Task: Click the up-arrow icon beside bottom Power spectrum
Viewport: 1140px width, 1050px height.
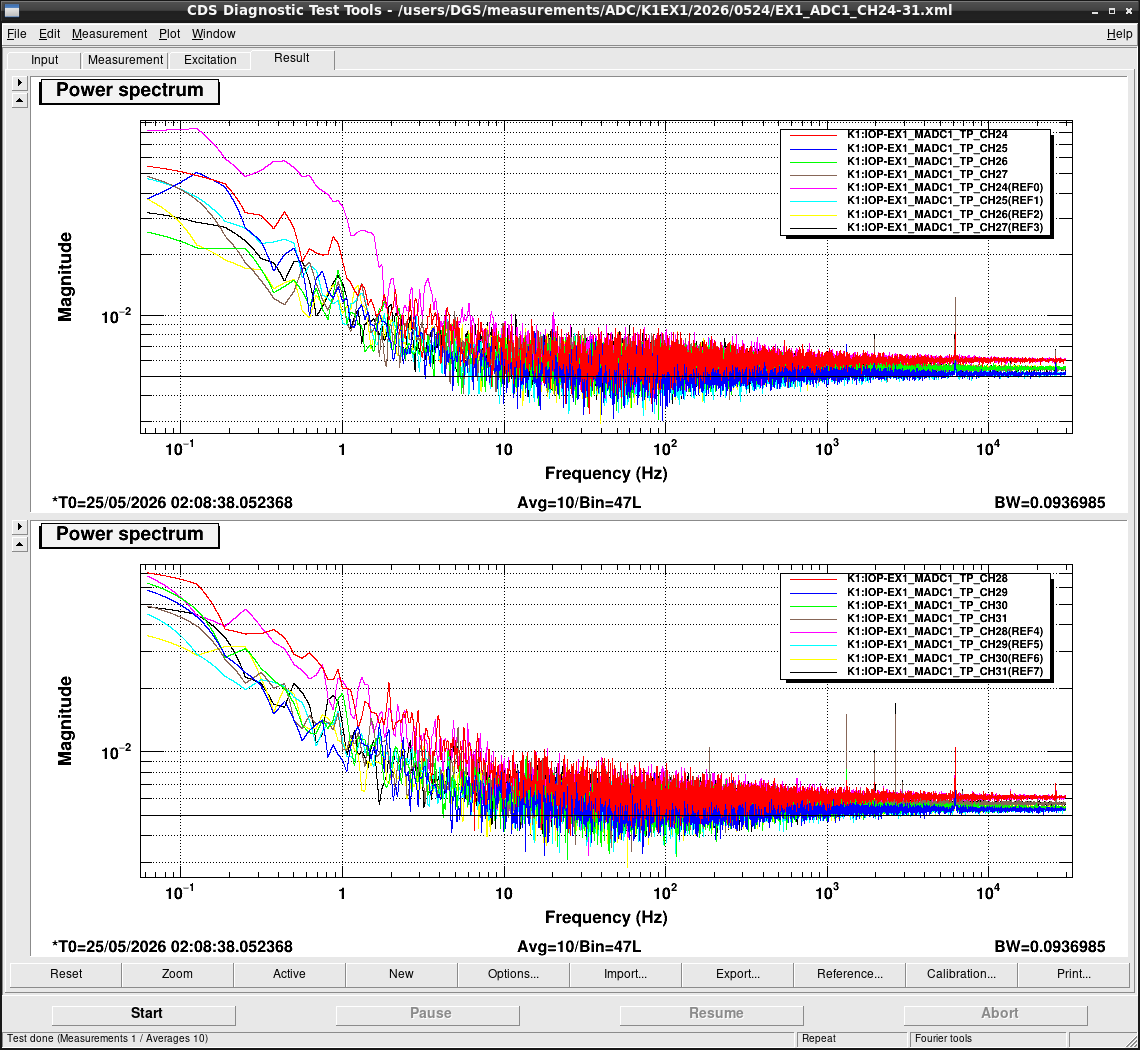Action: 20,544
